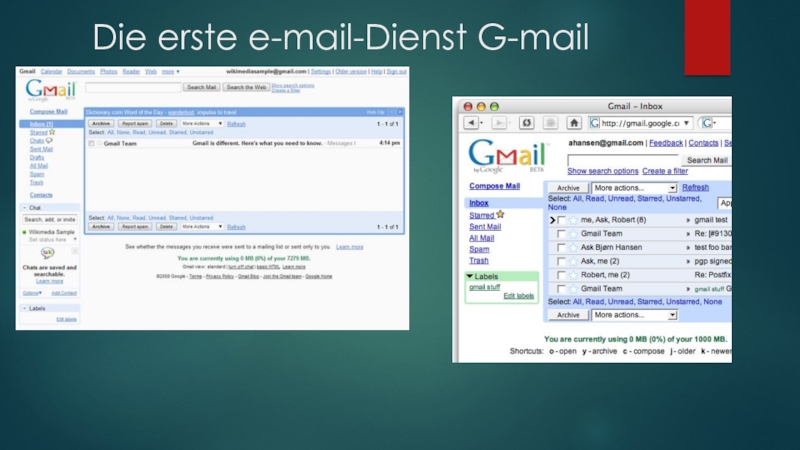The height and width of the screenshot is (450, 800).
Task: Star the 'Ask Bjørn Hansen' message
Action: pos(574,247)
